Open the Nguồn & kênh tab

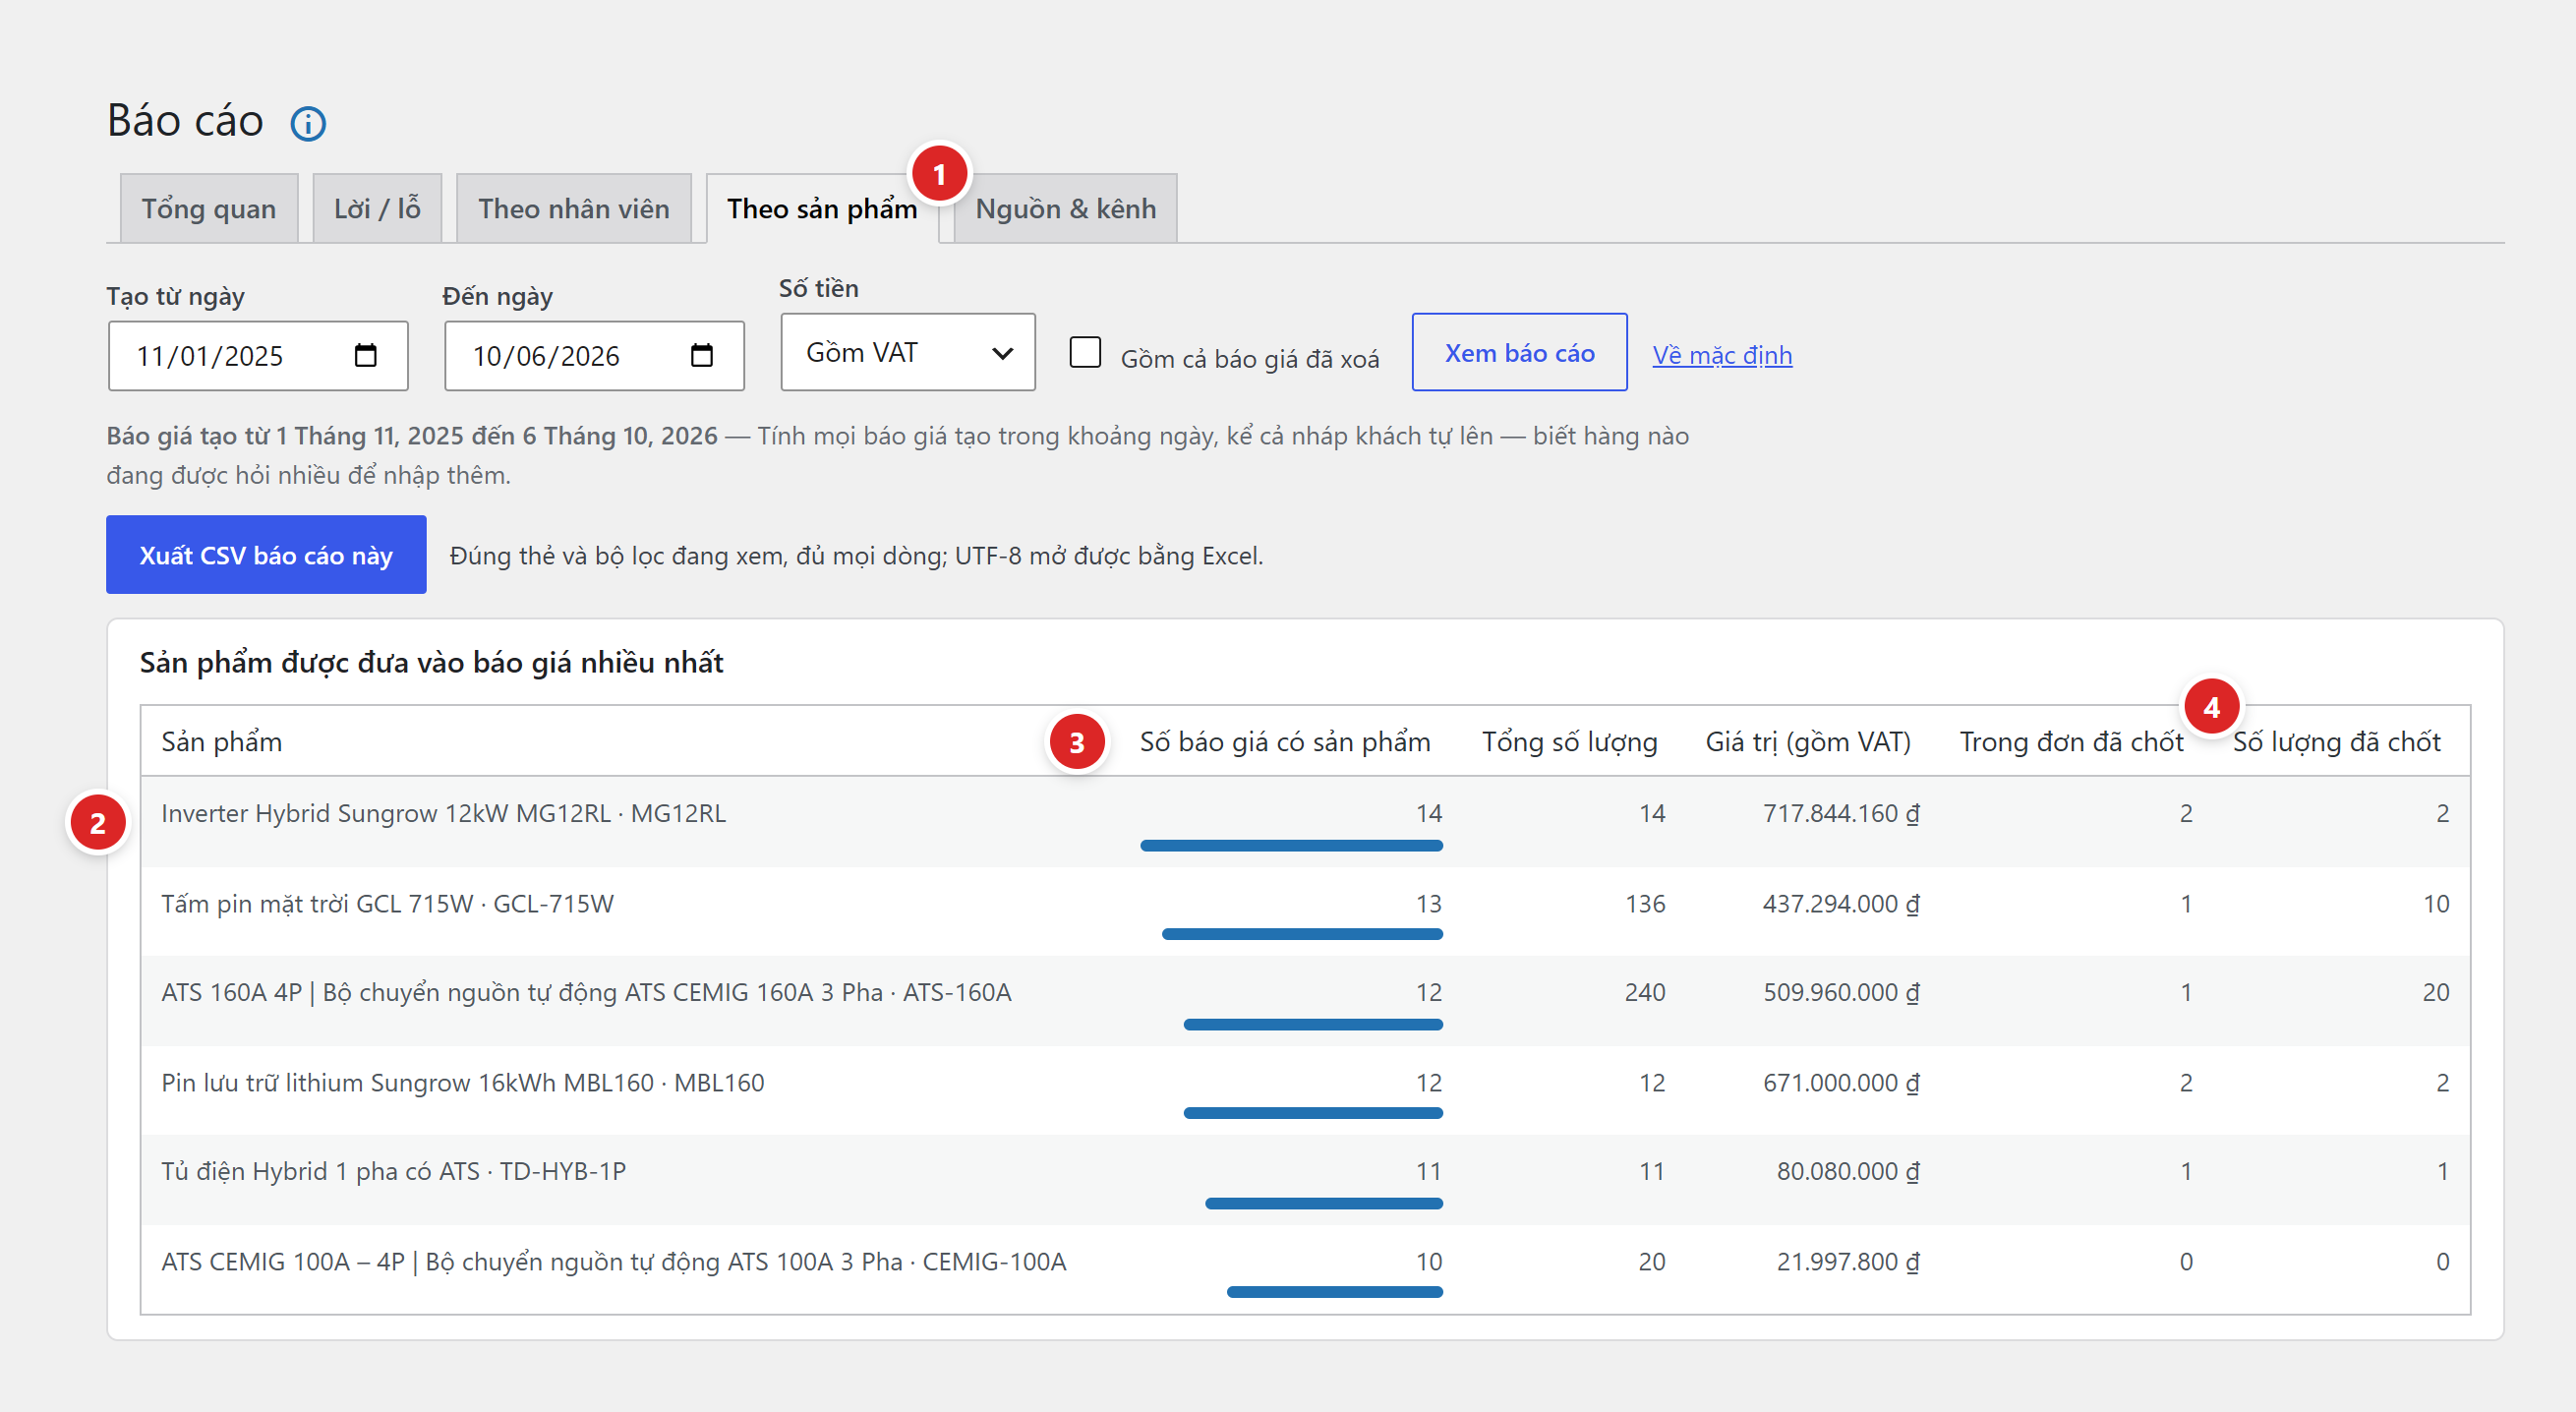[x=1066, y=209]
